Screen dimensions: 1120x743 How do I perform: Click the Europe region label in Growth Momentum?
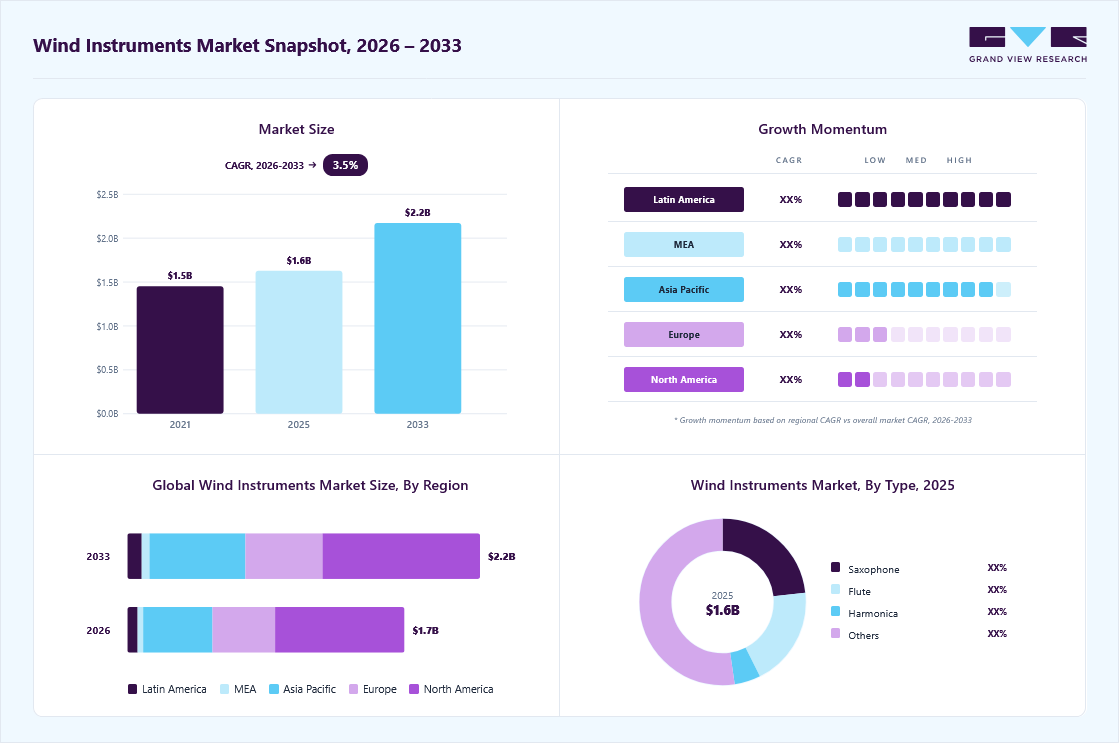(684, 334)
